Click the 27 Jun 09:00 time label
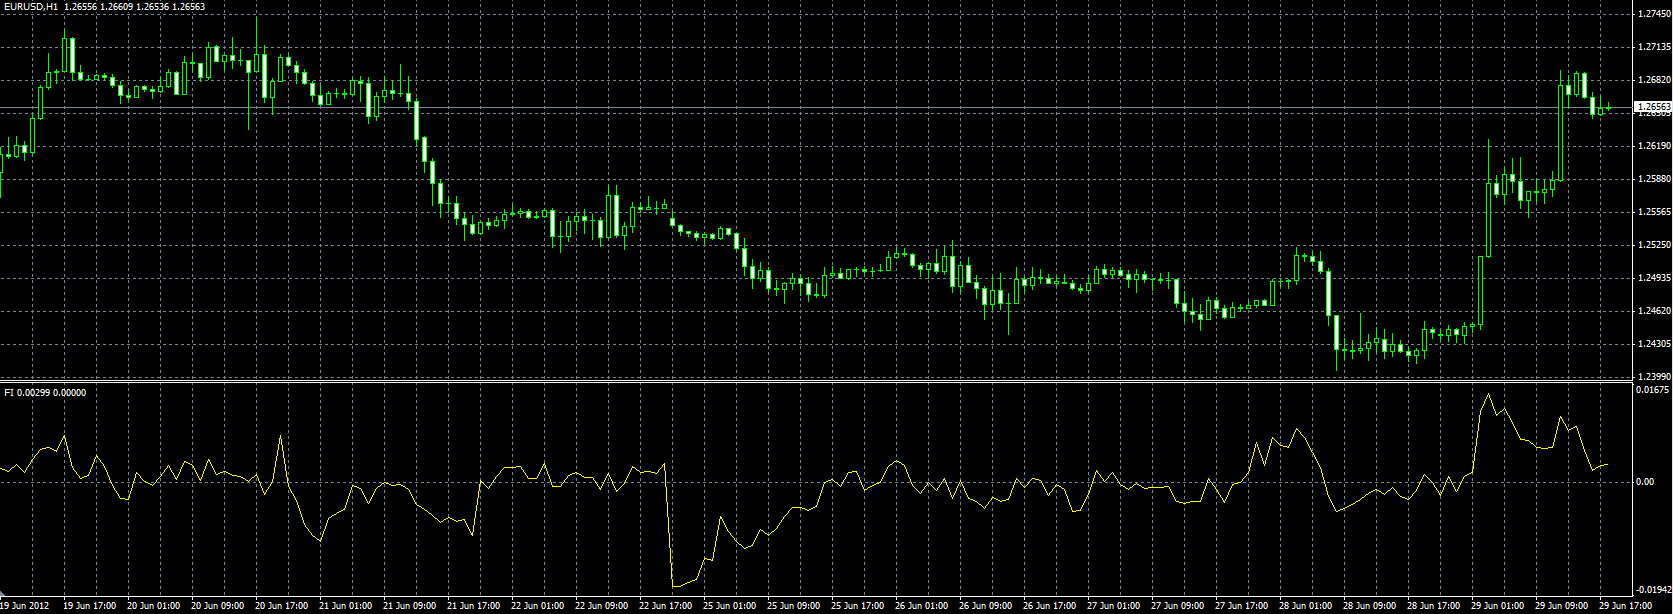The height and width of the screenshot is (614, 1673). click(x=1178, y=606)
